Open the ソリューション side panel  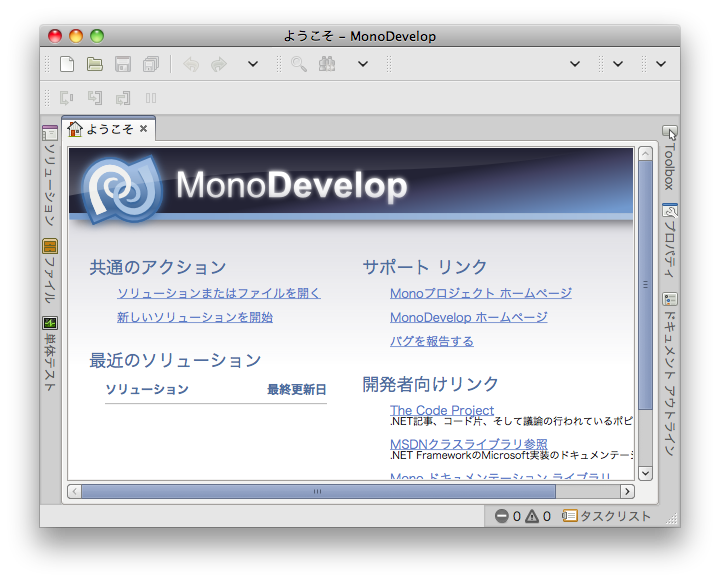pyautogui.click(x=50, y=176)
